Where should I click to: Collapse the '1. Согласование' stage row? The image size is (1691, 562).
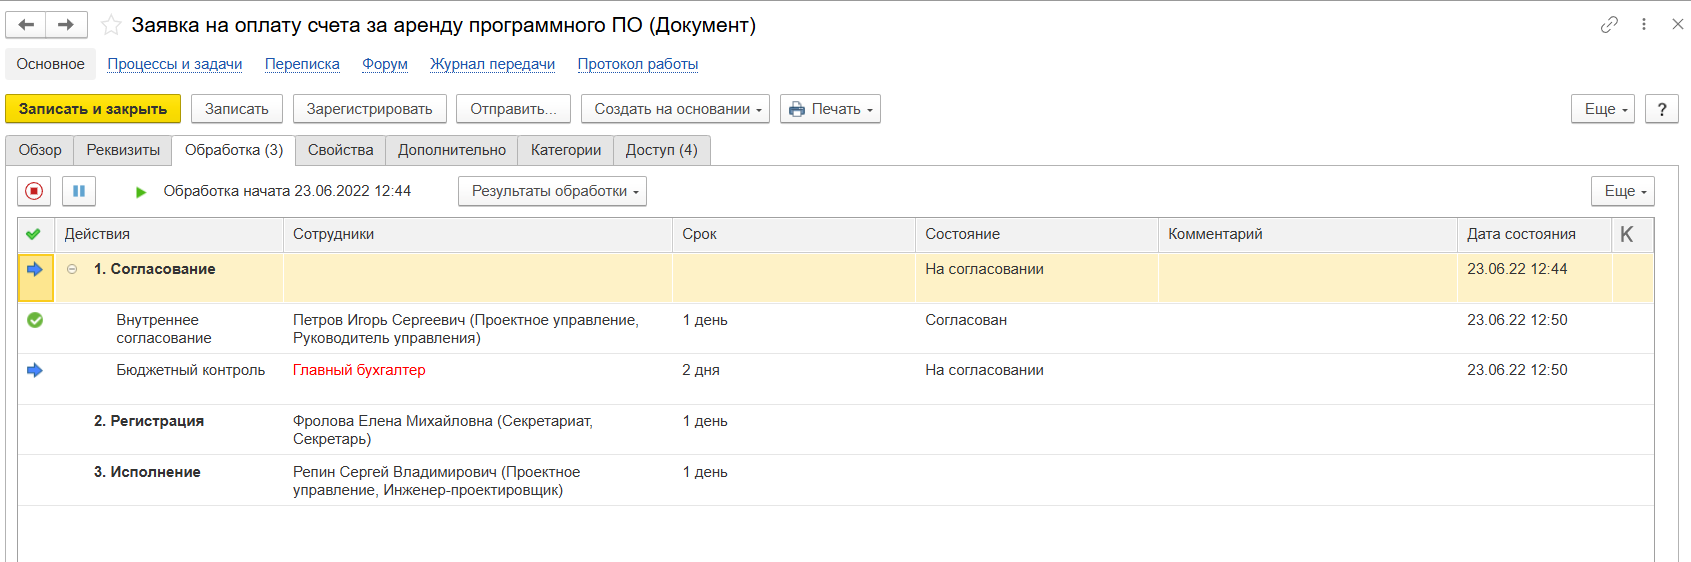(72, 269)
